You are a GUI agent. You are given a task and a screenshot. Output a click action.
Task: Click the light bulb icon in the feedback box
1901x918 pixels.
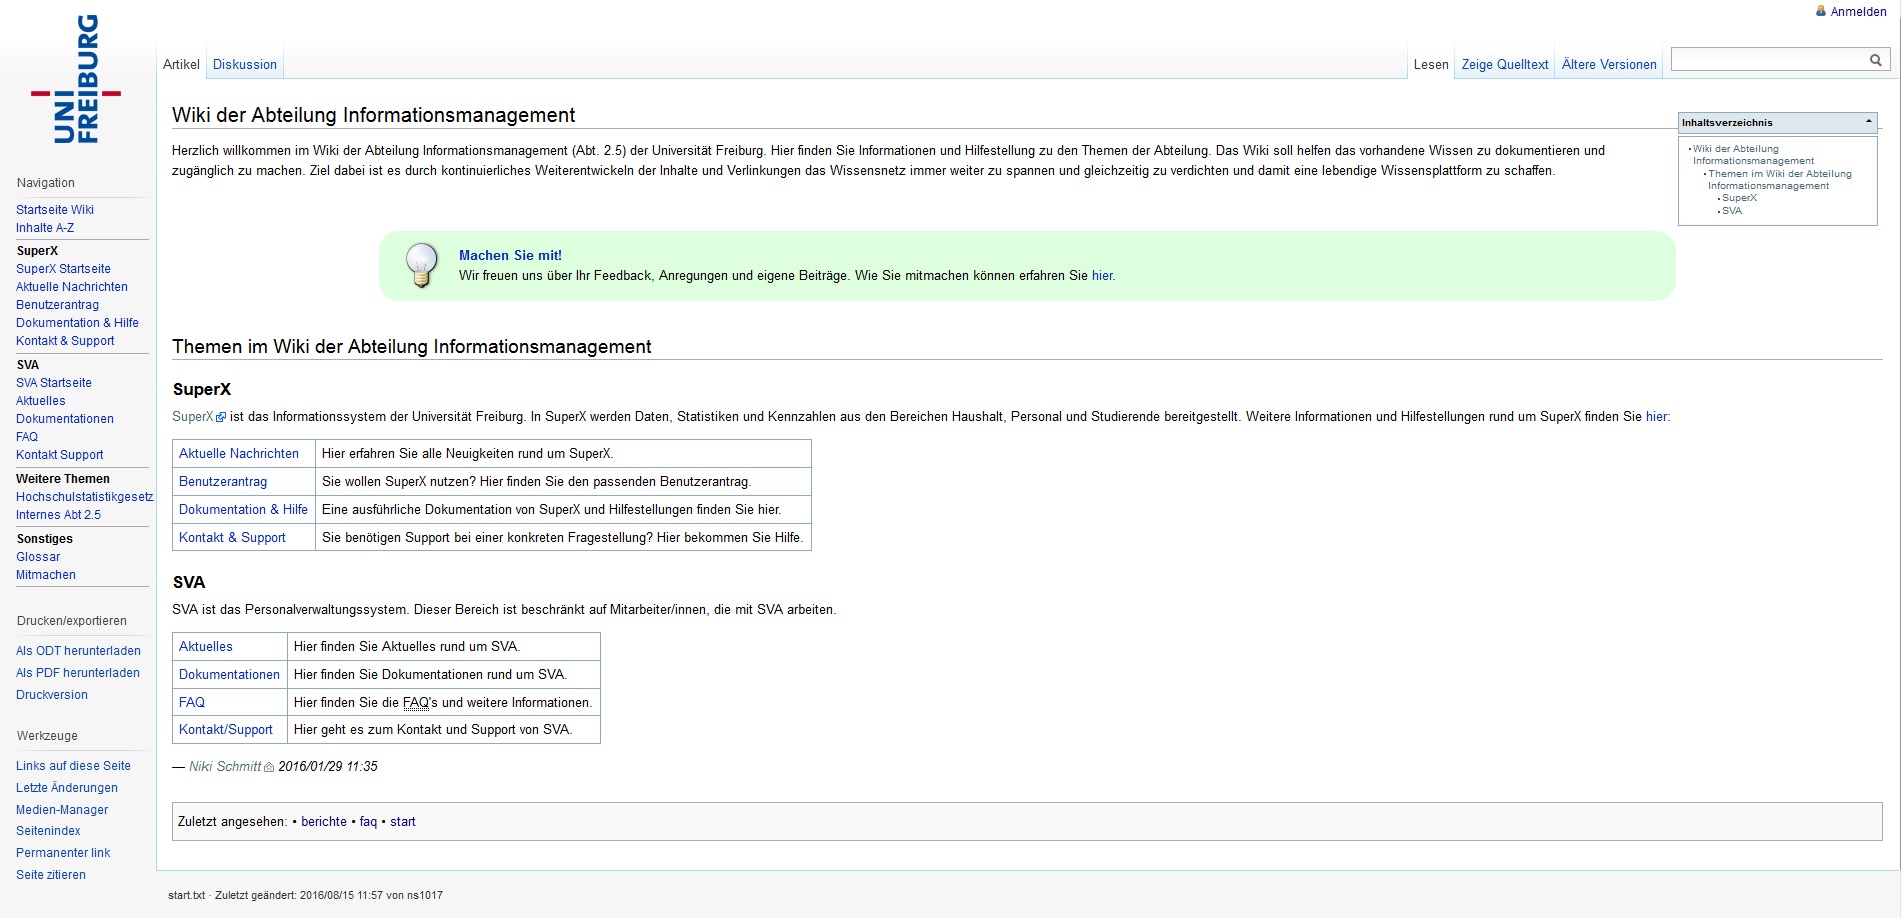click(x=421, y=265)
